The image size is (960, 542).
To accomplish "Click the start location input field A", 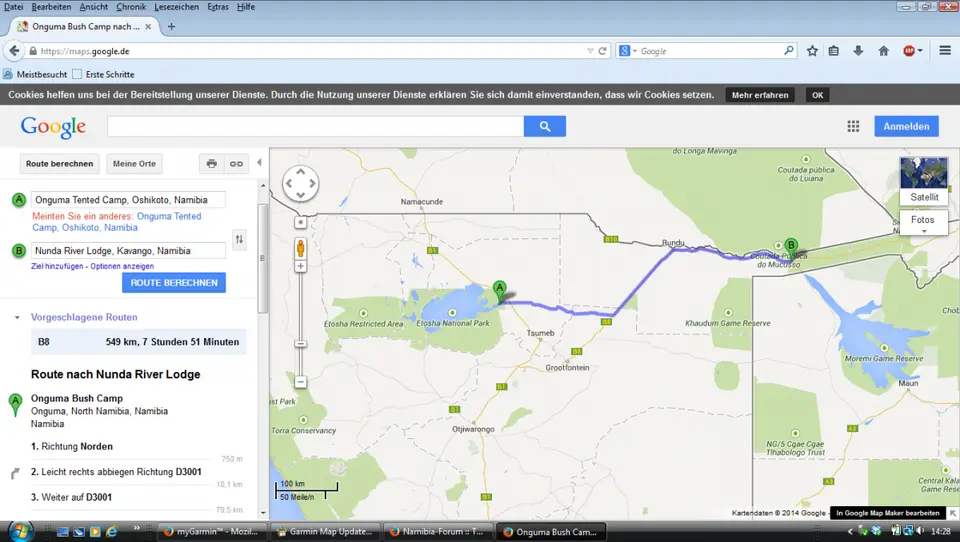I will [x=129, y=200].
